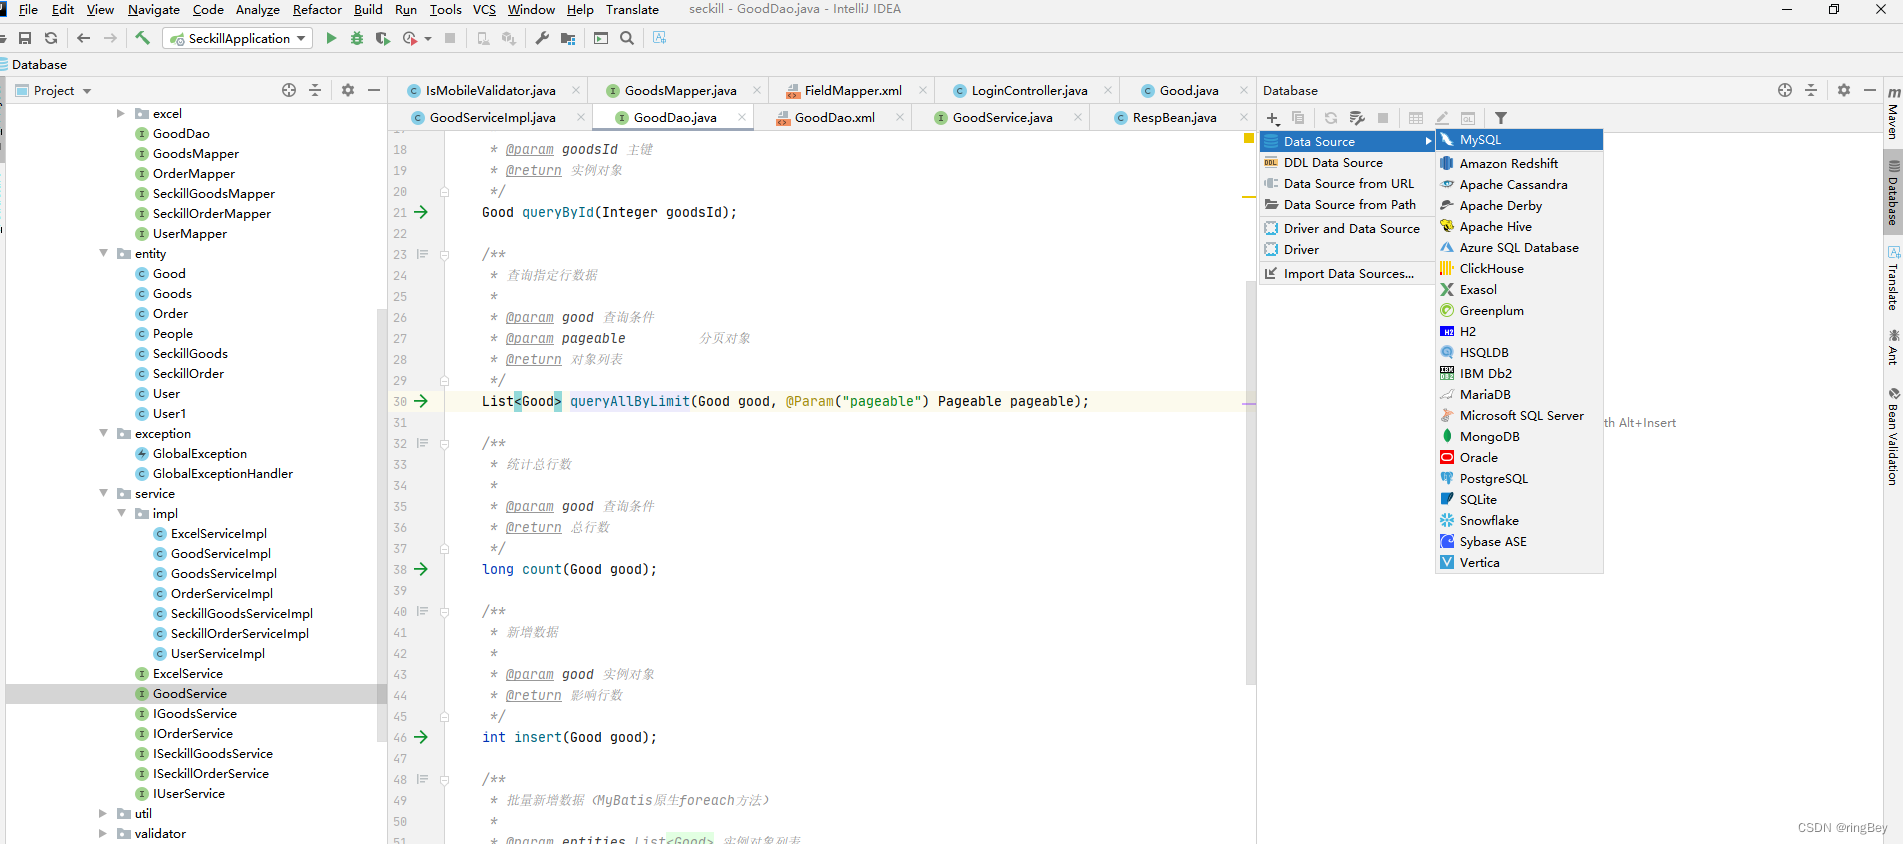Click the editor vertical scrollbar
The image size is (1903, 844).
(x=1250, y=483)
